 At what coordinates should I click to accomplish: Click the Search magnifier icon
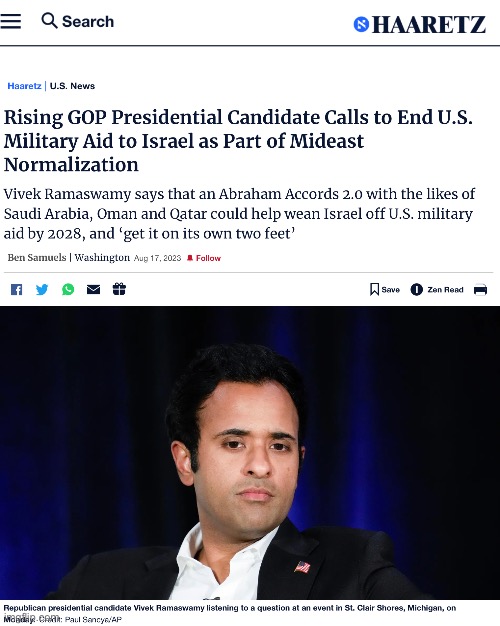[x=50, y=20]
